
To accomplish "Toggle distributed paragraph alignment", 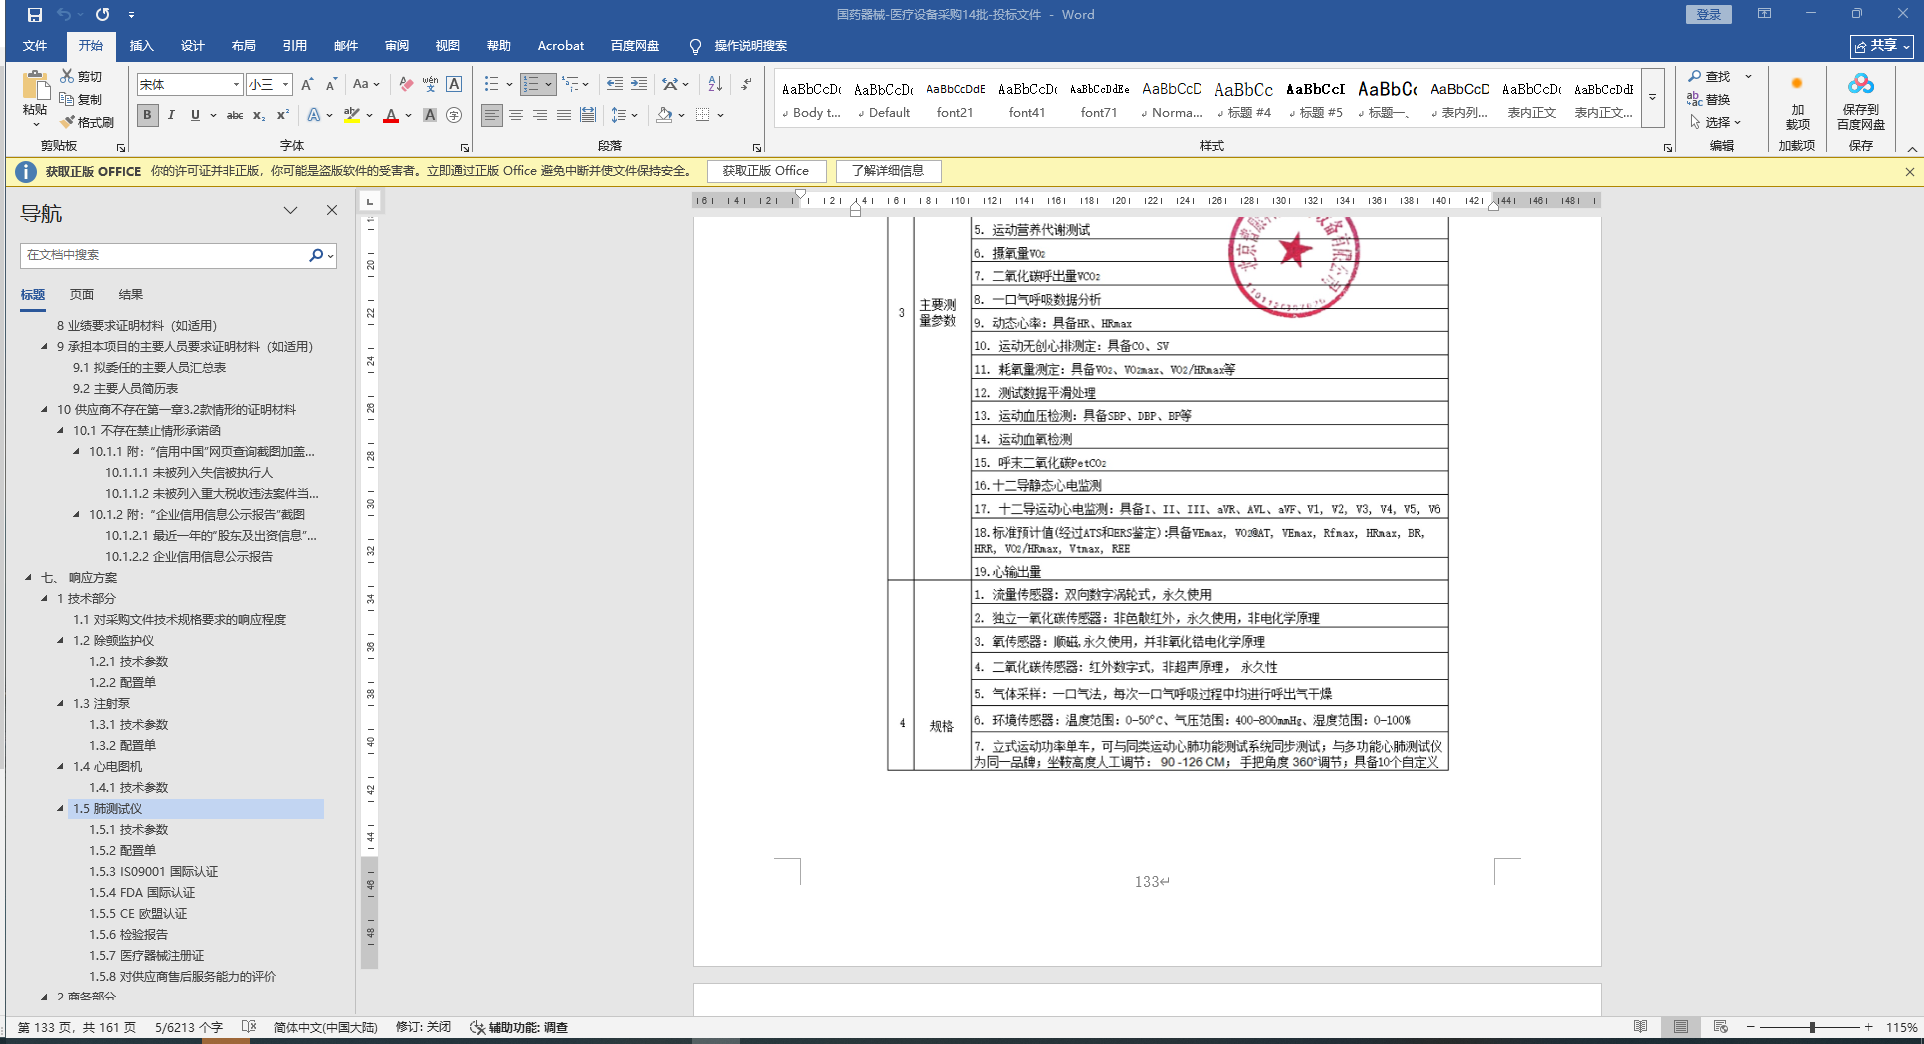I will coord(588,115).
